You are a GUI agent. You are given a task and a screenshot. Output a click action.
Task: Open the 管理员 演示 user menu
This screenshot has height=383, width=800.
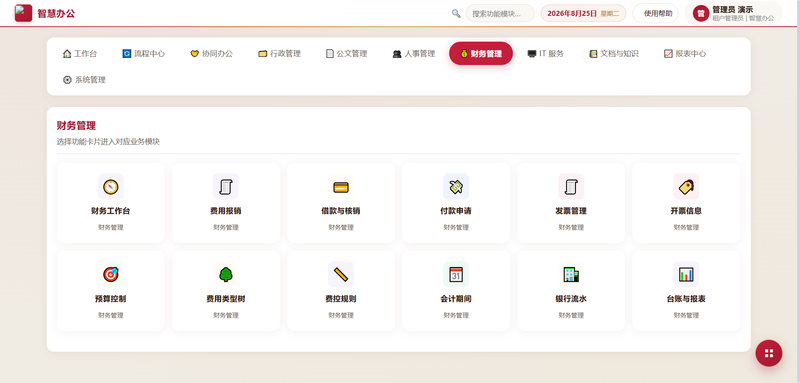[x=733, y=13]
